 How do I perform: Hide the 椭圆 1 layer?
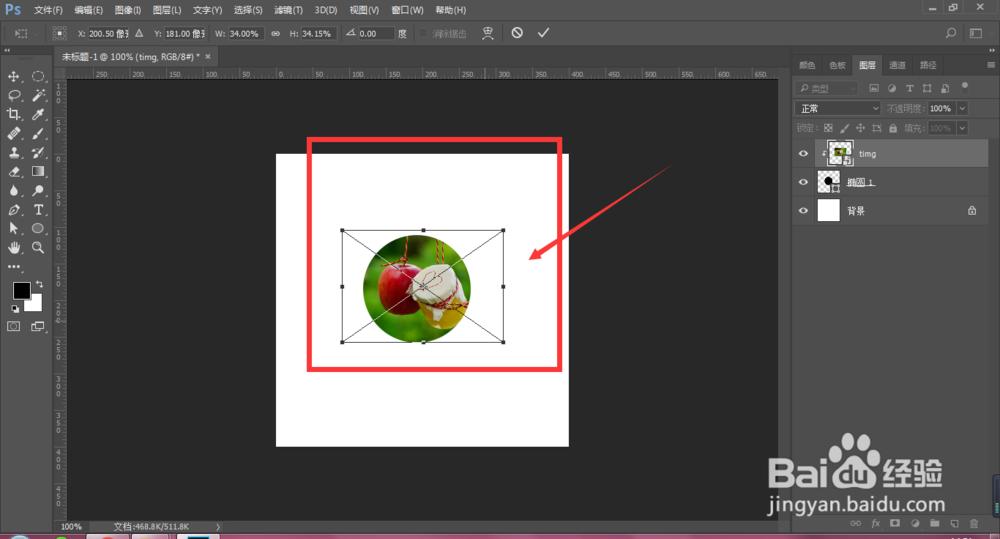[x=804, y=182]
